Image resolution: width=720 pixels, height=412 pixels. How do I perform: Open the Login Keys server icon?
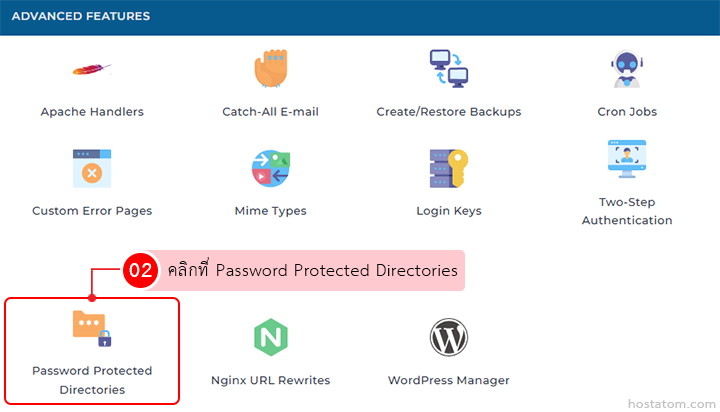point(449,169)
